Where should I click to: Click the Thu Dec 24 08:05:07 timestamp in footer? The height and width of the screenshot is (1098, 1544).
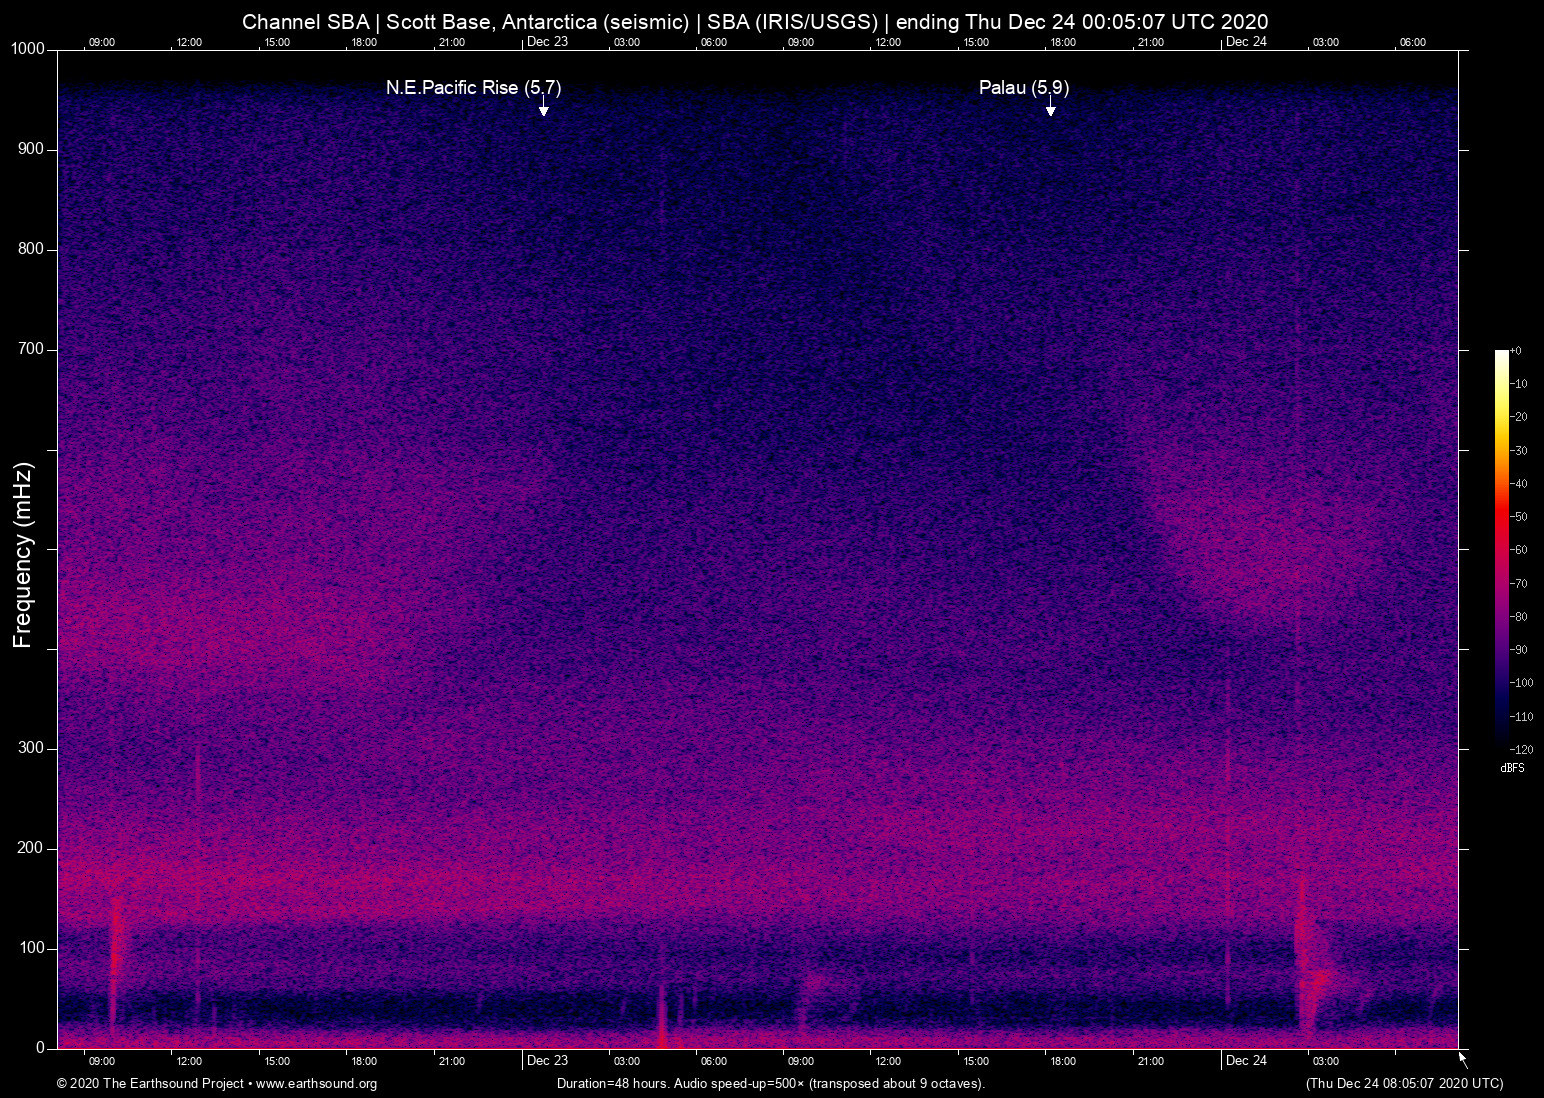click(1404, 1084)
